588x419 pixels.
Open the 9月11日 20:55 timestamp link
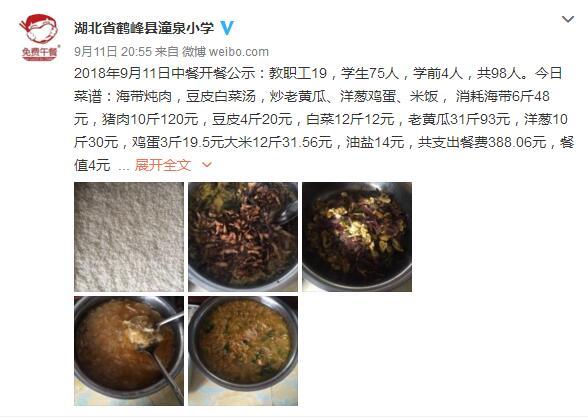(x=113, y=52)
